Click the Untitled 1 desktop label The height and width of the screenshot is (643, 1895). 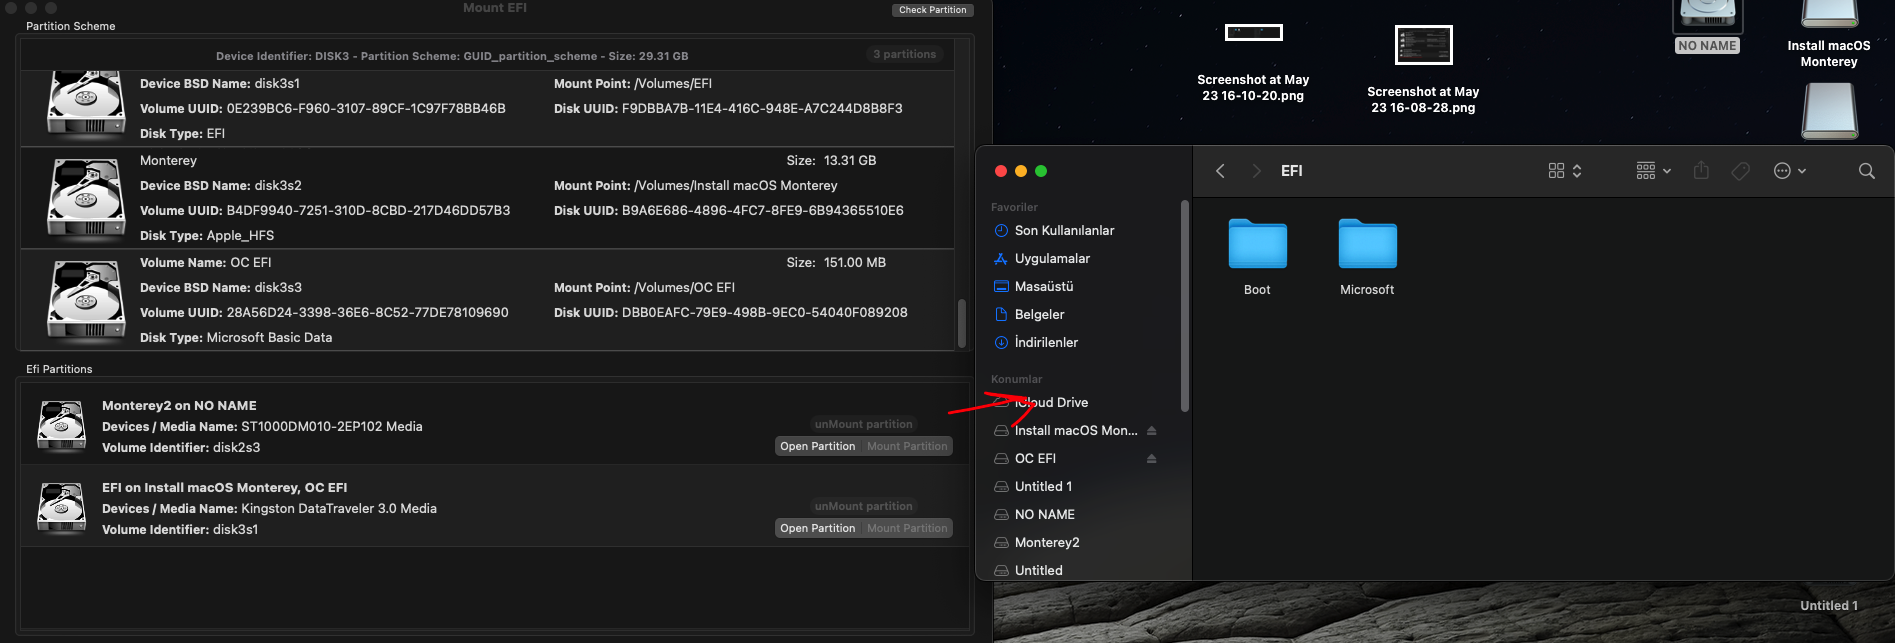[1829, 605]
